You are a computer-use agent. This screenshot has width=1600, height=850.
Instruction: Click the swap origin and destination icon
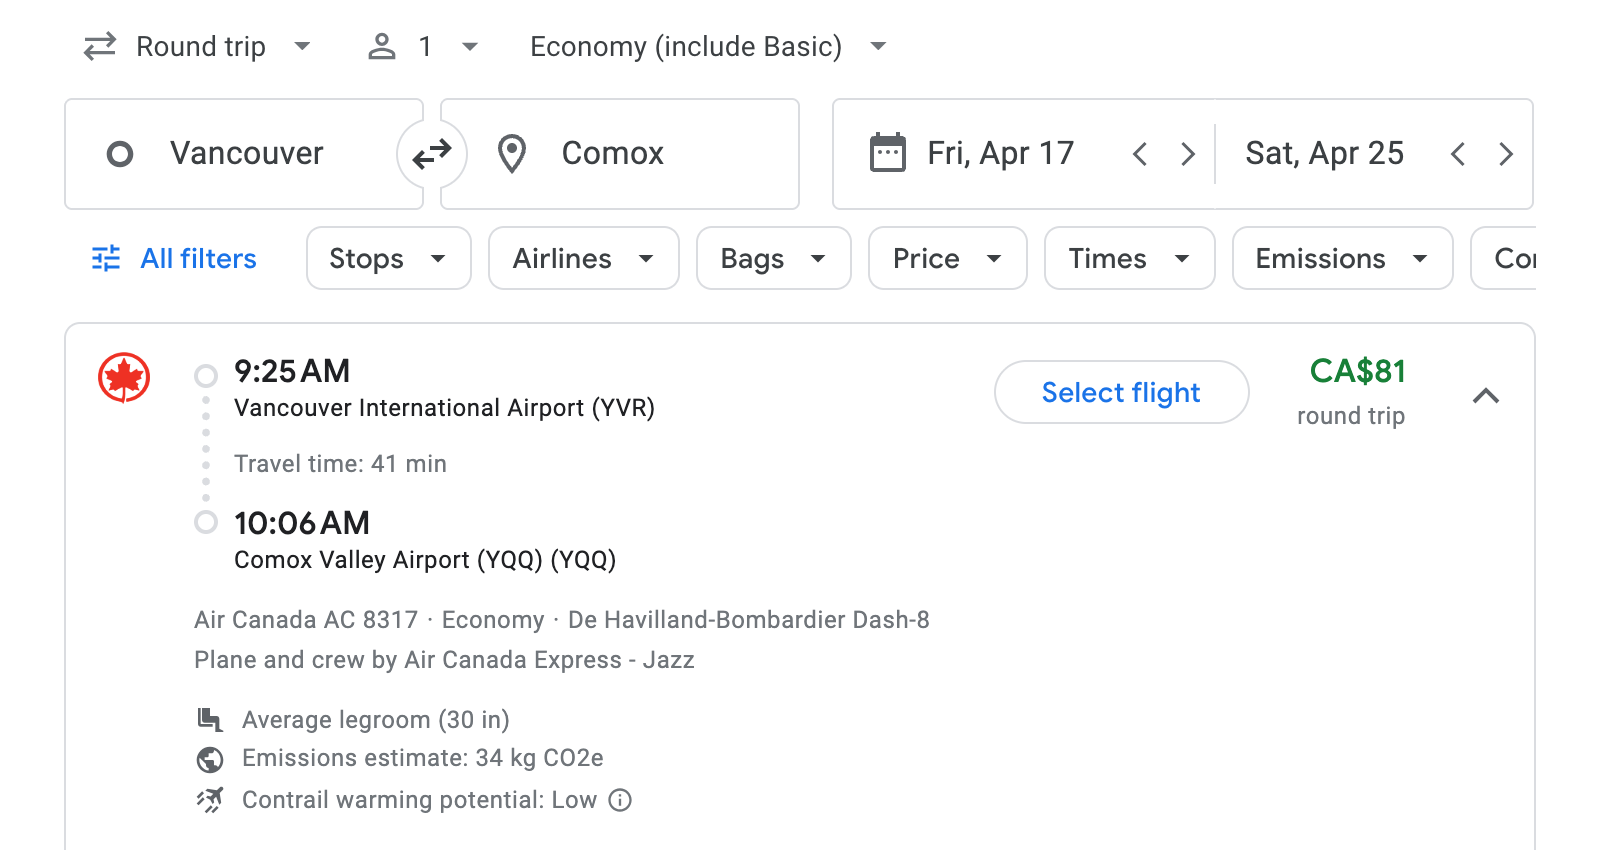pos(431,153)
